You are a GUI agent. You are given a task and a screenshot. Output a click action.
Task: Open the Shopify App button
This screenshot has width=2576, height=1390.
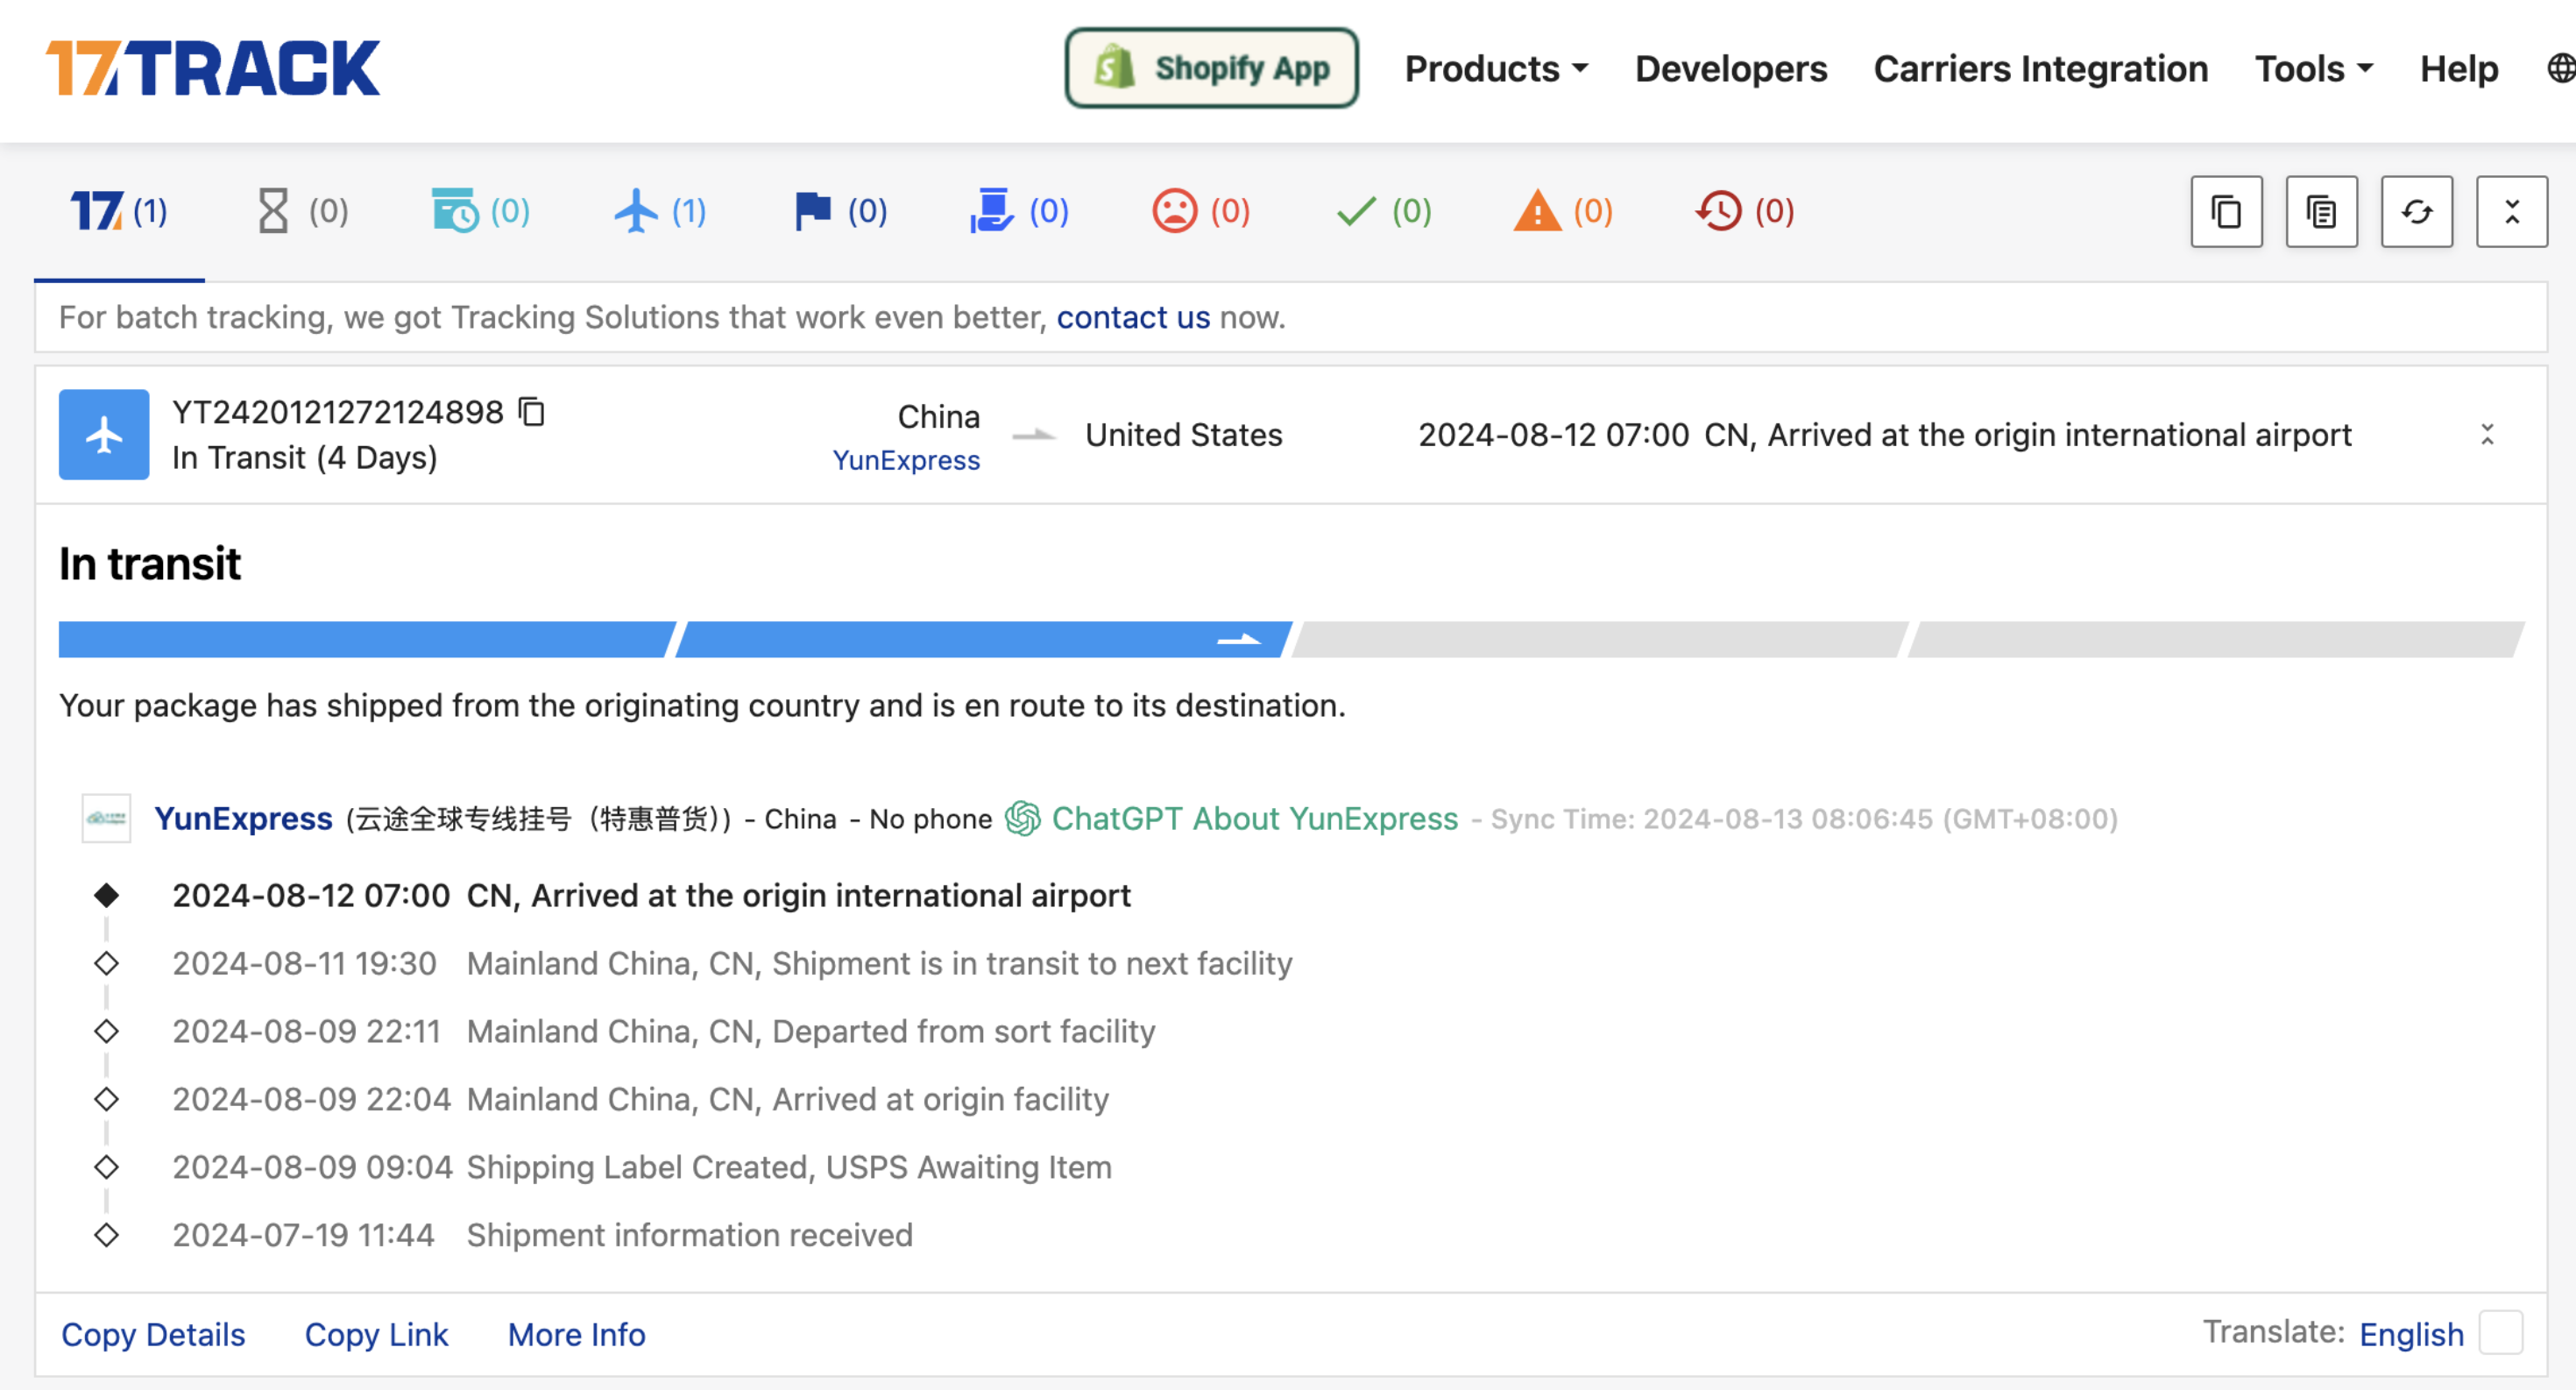(x=1211, y=68)
